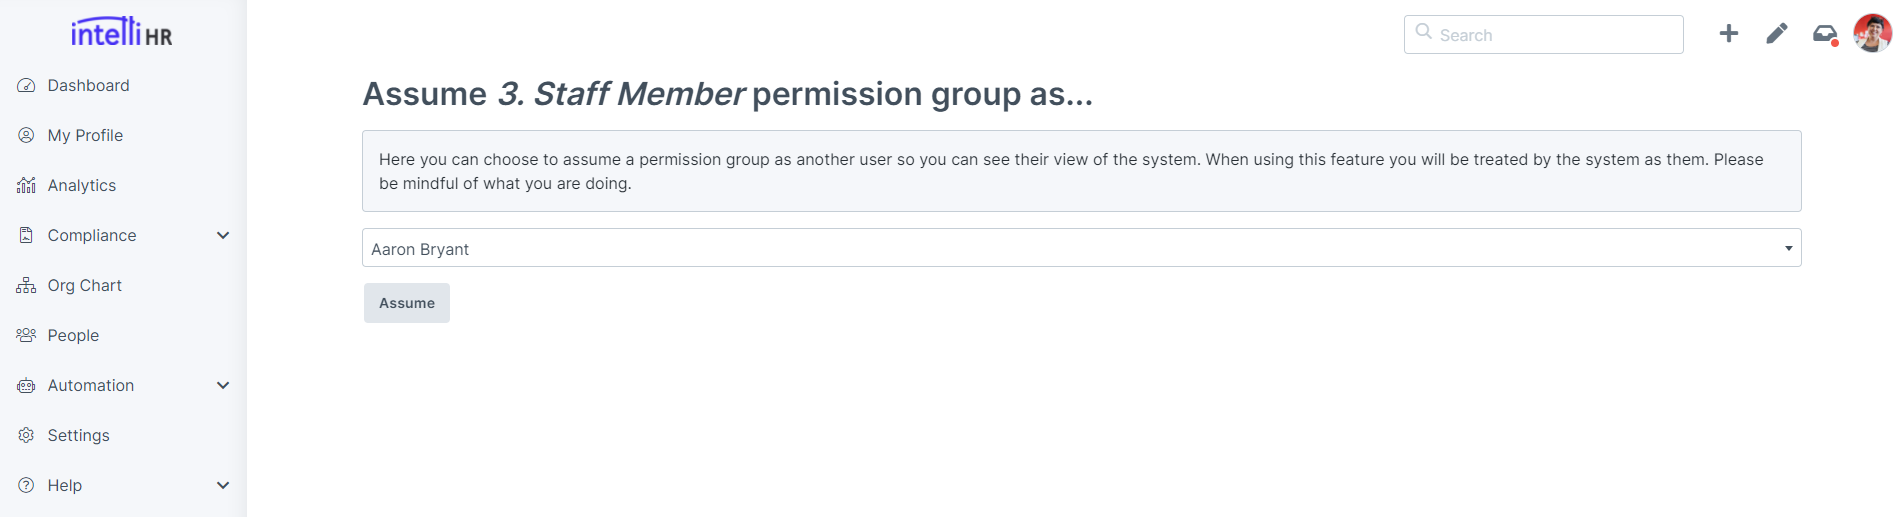This screenshot has width=1897, height=517.
Task: Open Analytics chart icon in sidebar
Action: (x=26, y=186)
